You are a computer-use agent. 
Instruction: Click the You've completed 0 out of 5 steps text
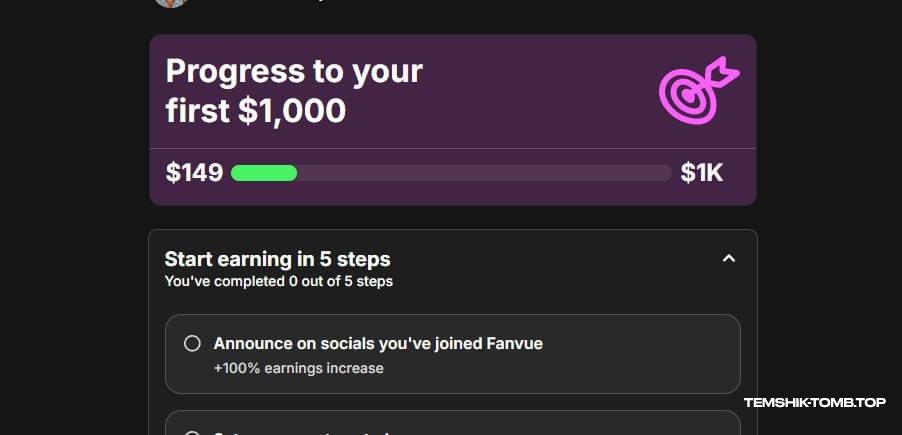point(278,282)
